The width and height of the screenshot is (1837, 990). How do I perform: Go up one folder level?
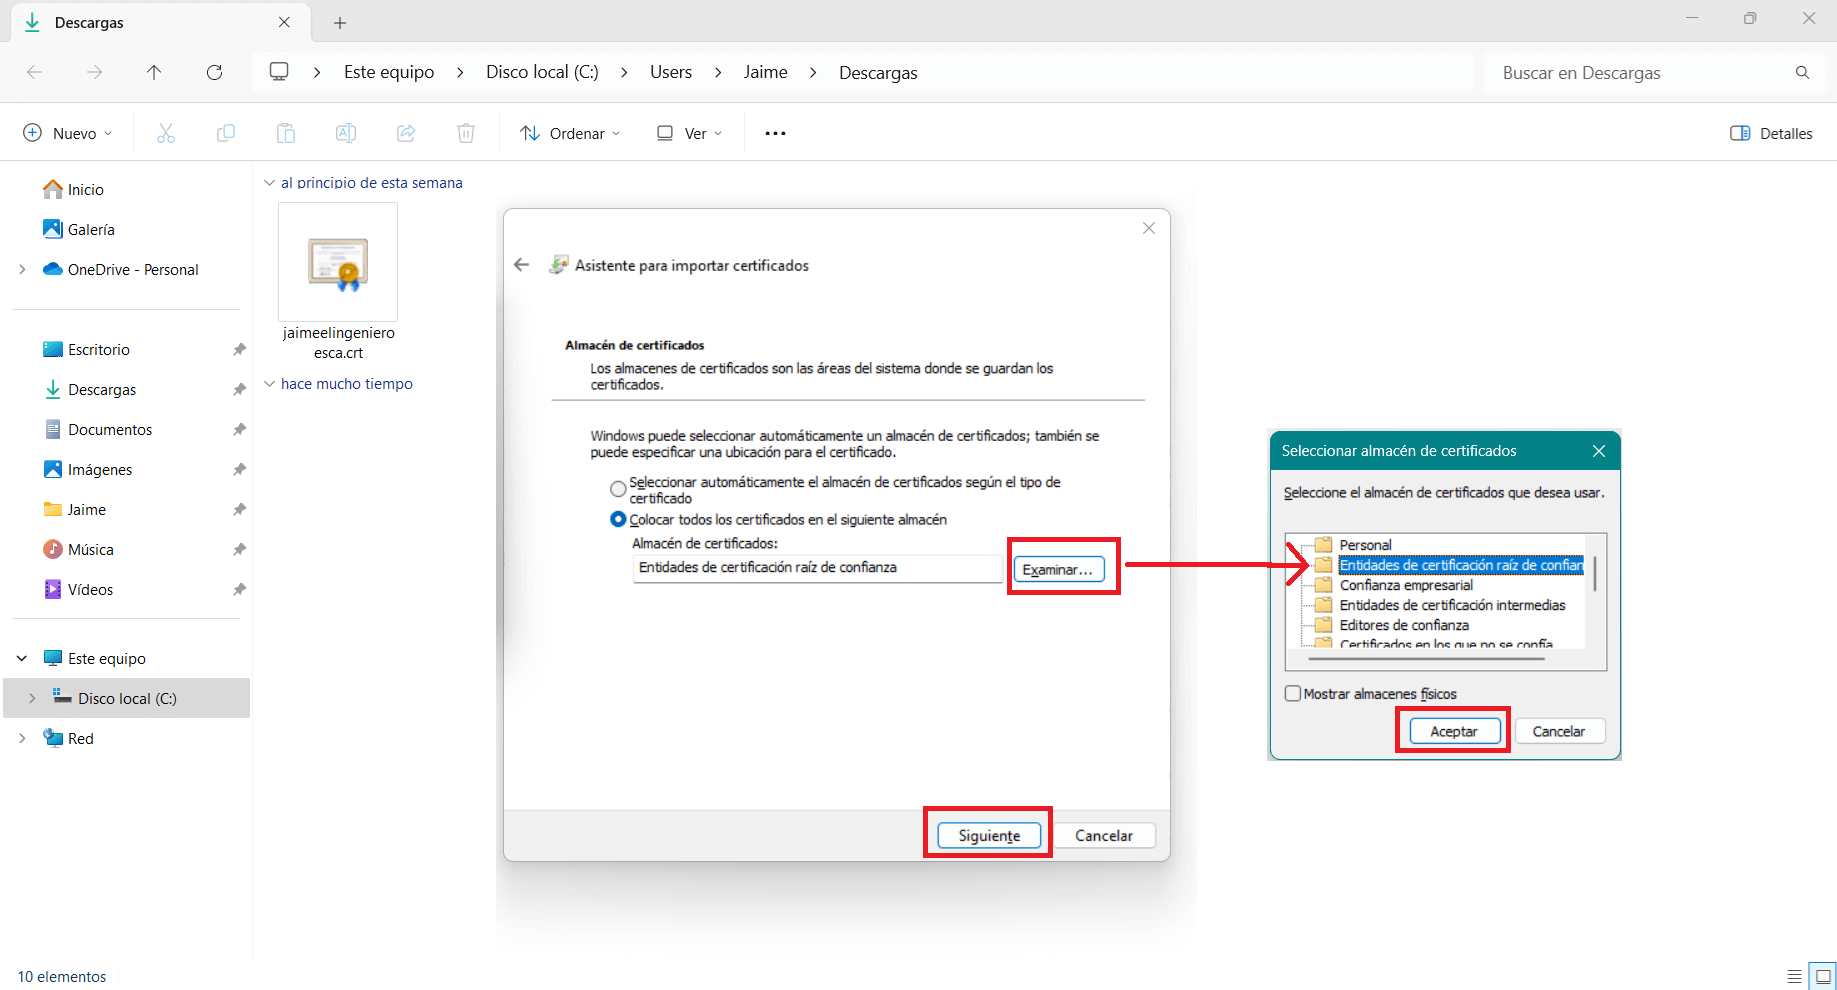point(154,72)
